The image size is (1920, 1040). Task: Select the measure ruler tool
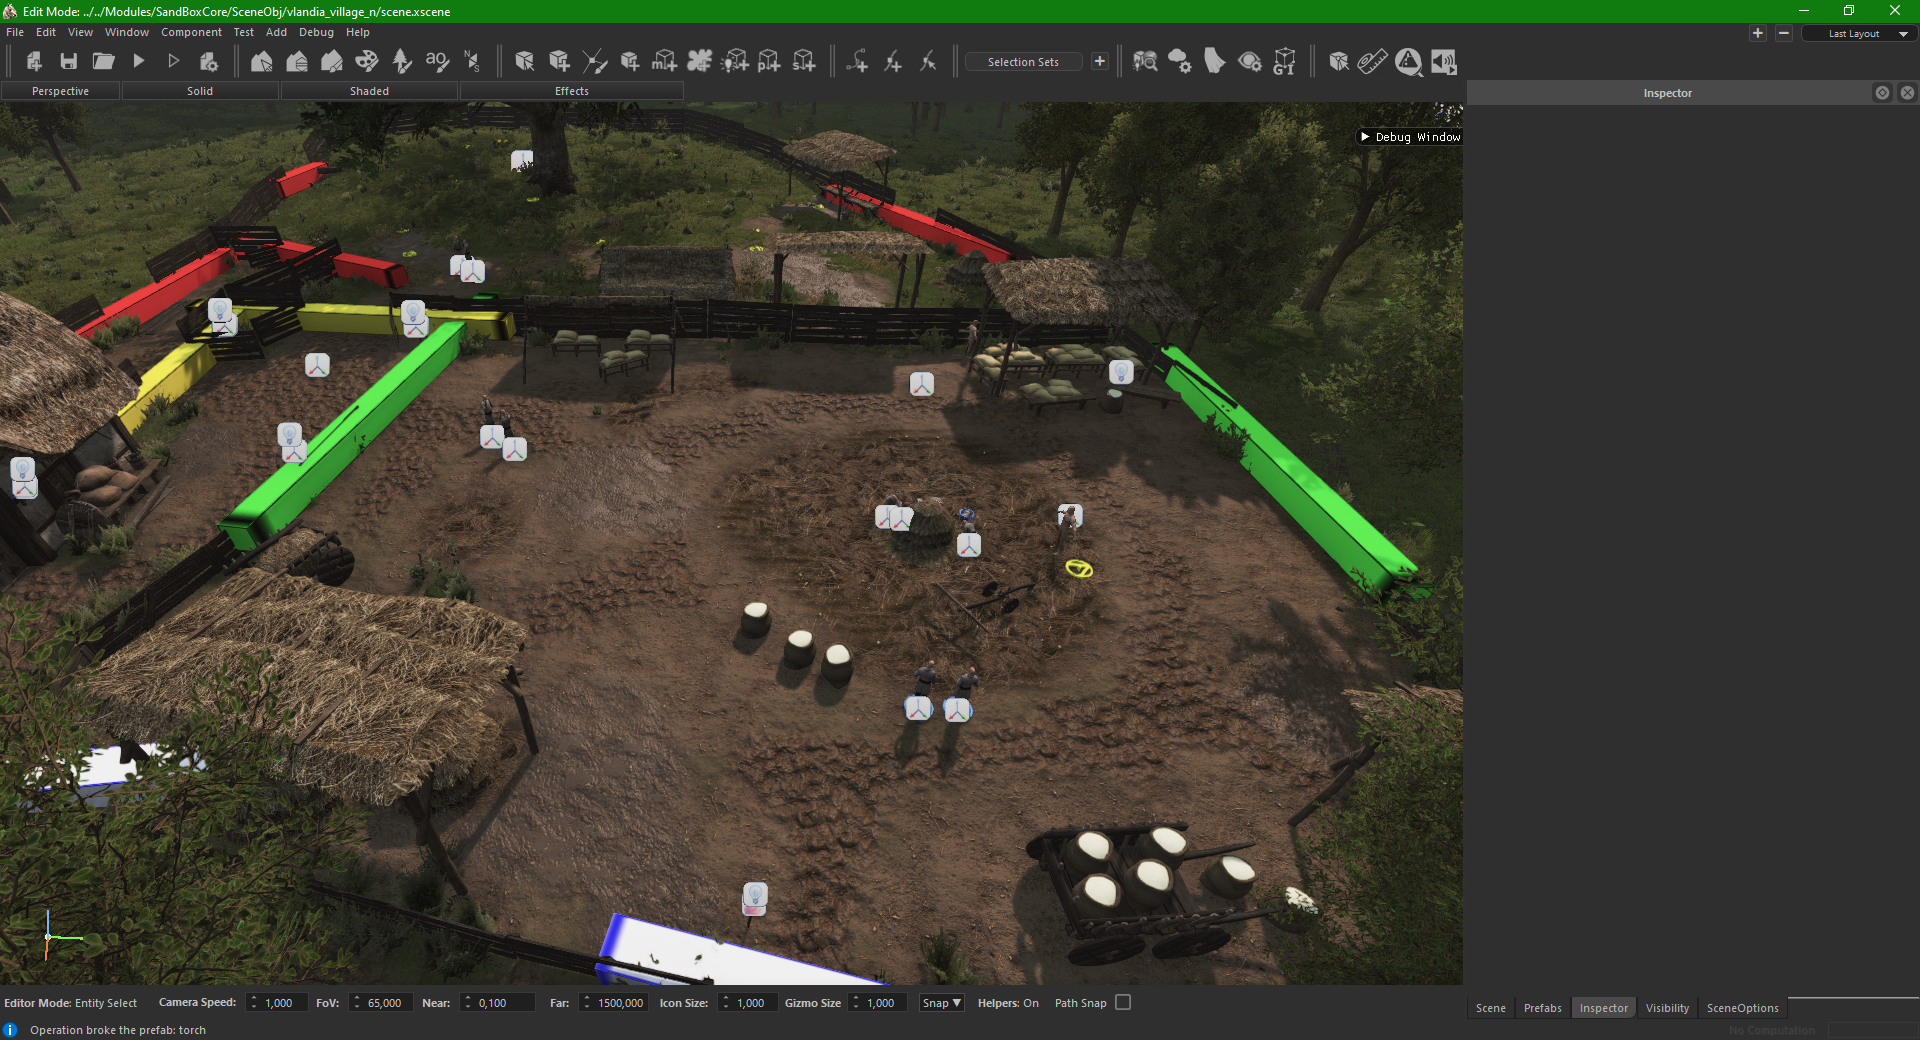coord(1373,62)
